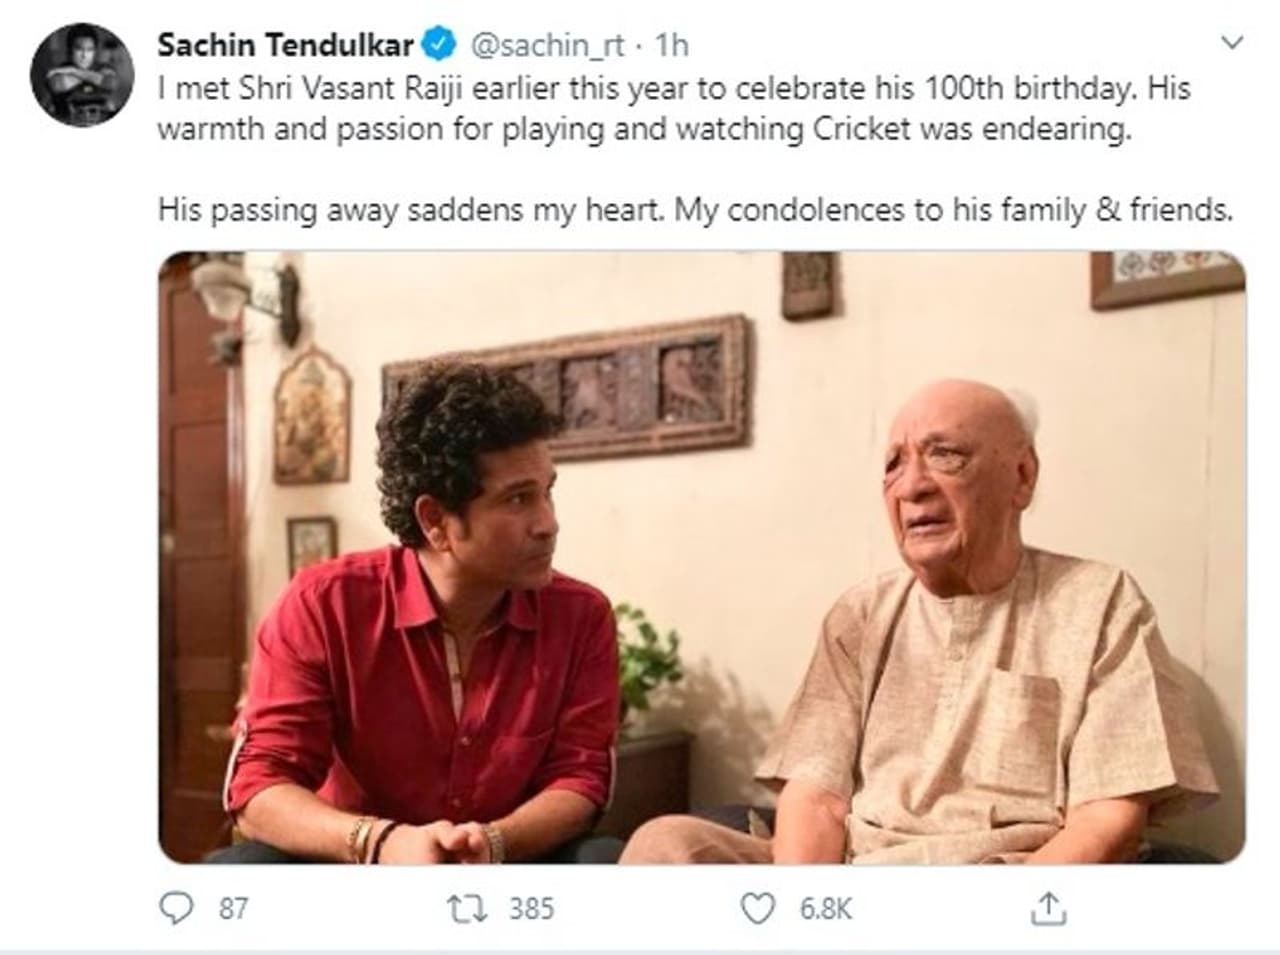This screenshot has width=1280, height=955.
Task: Open Sachin Tendulkar's profile avatar
Action: point(82,75)
